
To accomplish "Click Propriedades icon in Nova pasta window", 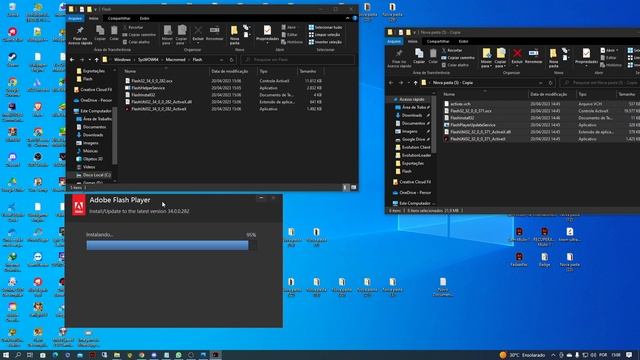I will pyautogui.click(x=586, y=53).
